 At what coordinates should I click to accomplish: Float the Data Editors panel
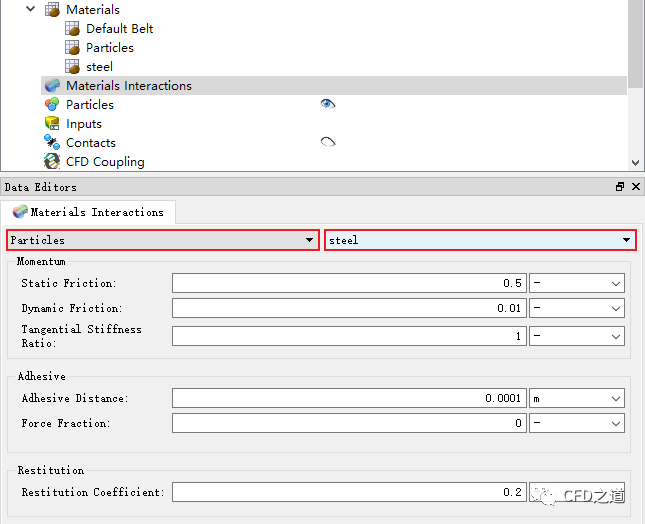point(620,187)
